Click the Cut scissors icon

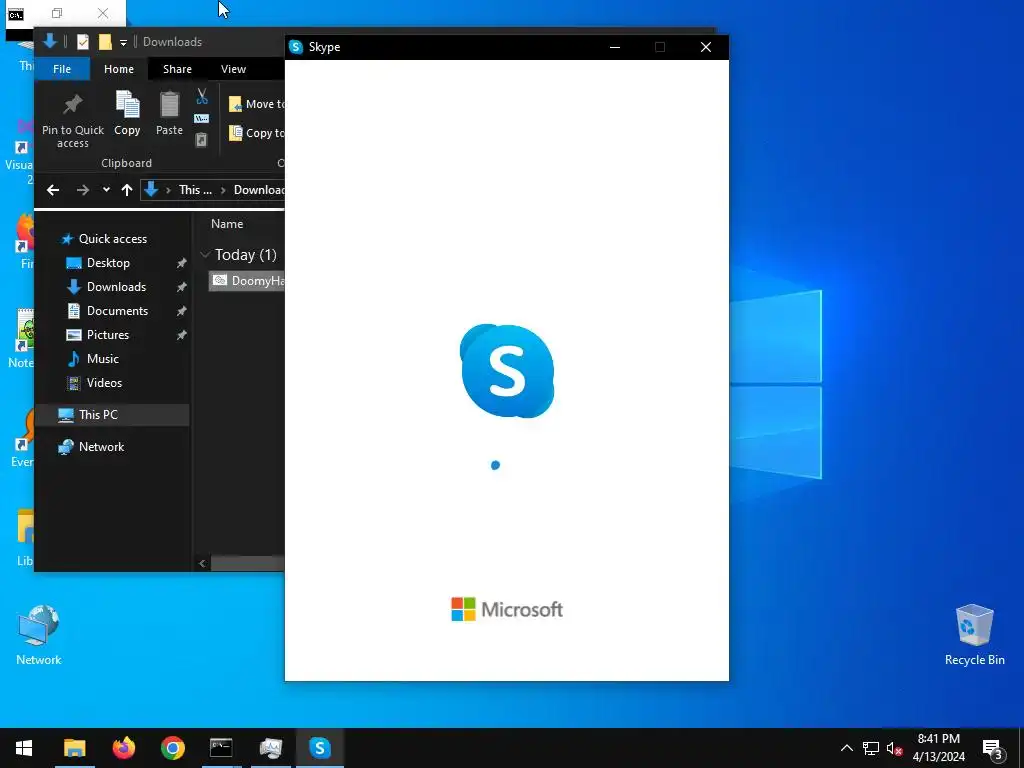pos(202,97)
